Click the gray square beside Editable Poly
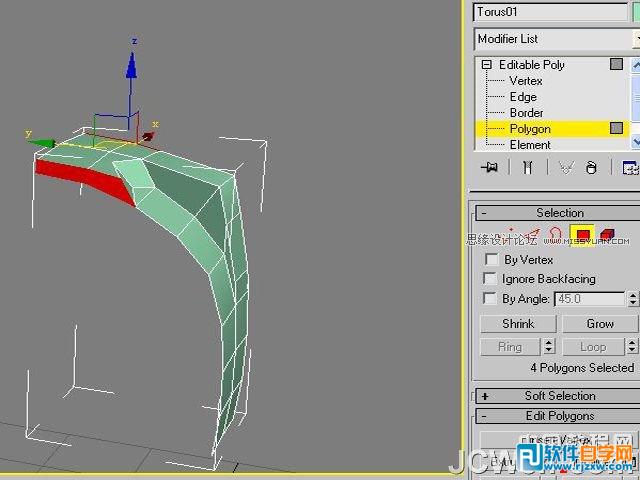This screenshot has width=640, height=480. (616, 64)
